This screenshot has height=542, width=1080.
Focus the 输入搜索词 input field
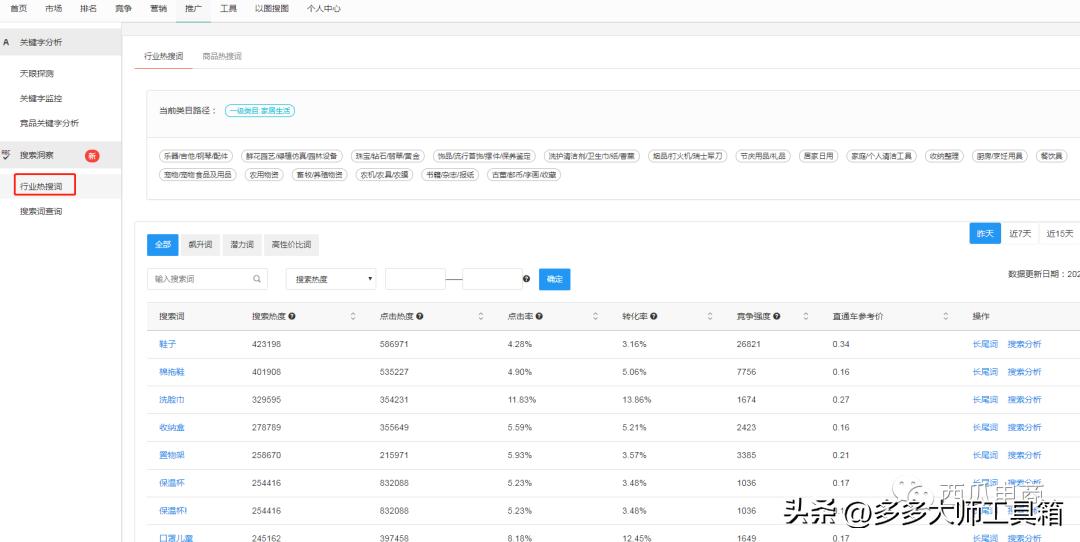coord(198,279)
